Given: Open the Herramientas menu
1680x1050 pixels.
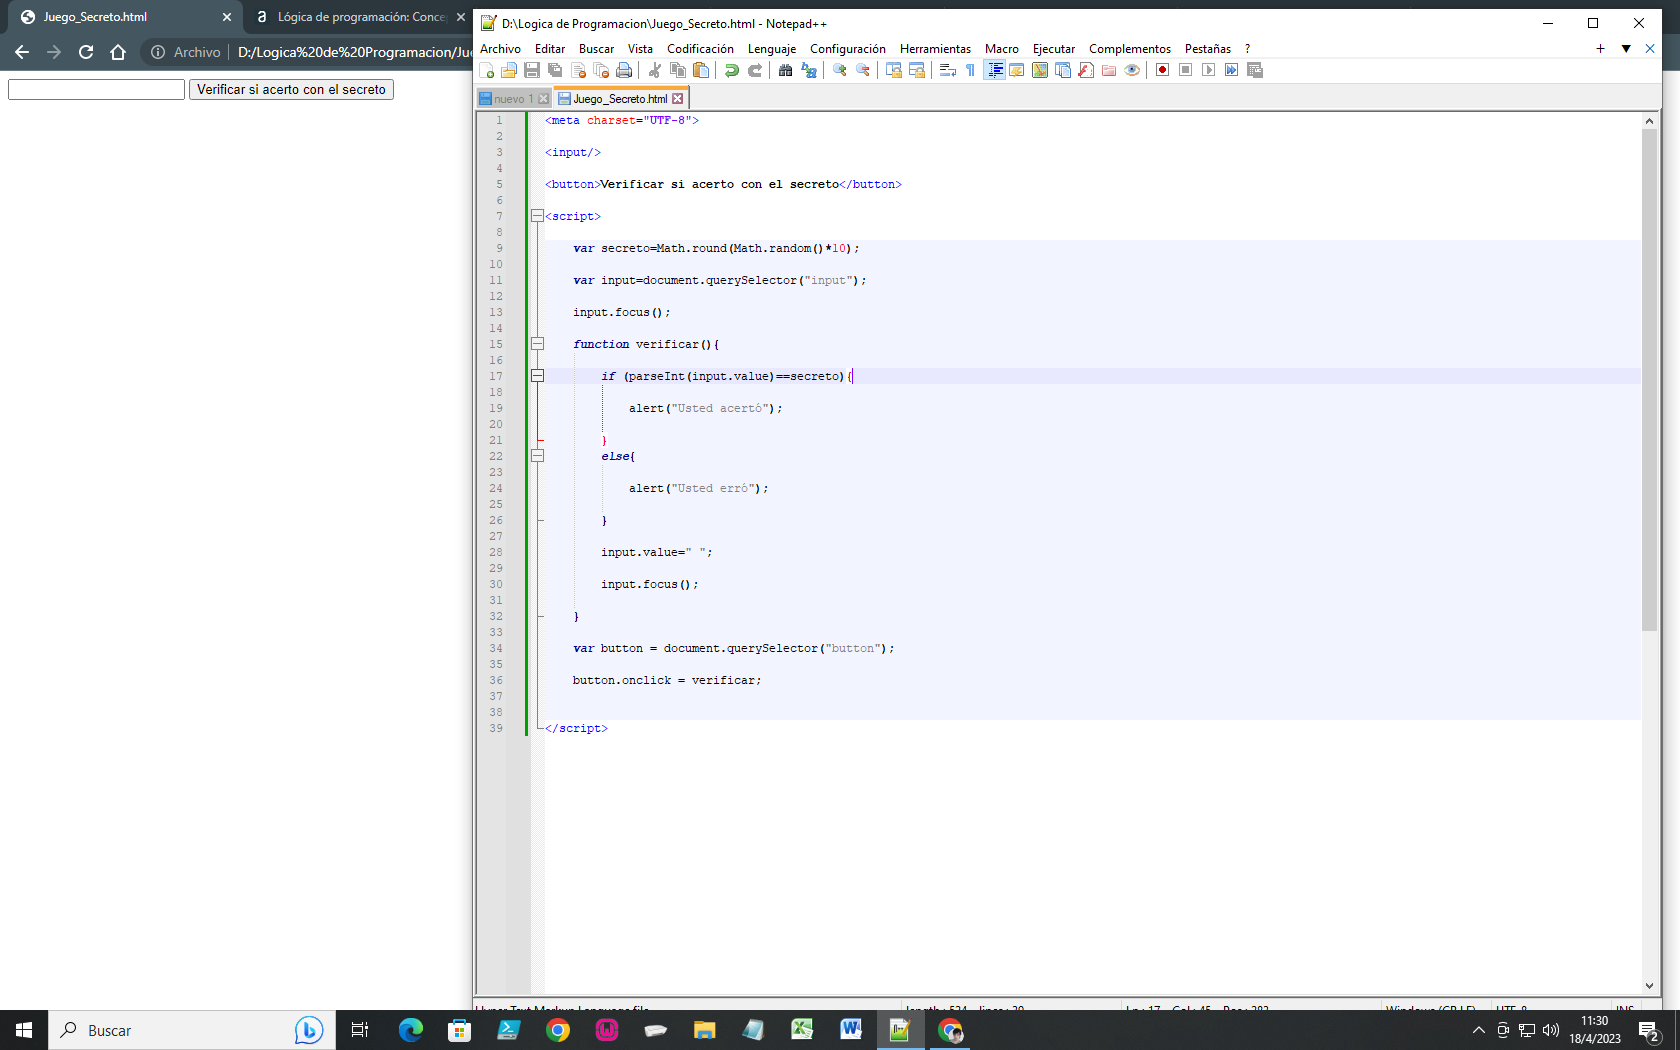Looking at the screenshot, I should tap(935, 48).
